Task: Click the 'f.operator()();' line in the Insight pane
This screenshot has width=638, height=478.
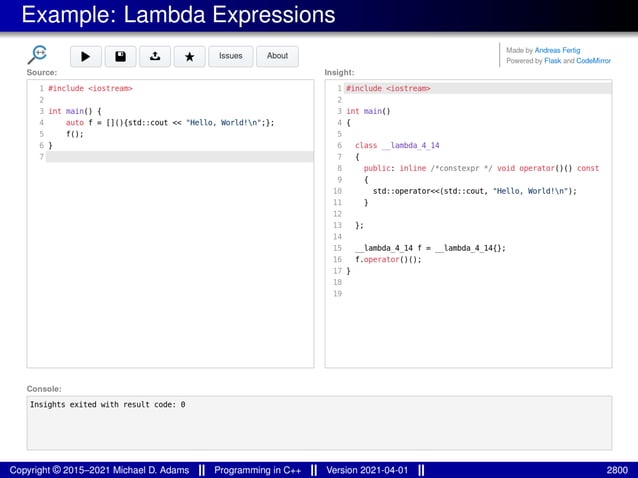Action: tap(388, 259)
